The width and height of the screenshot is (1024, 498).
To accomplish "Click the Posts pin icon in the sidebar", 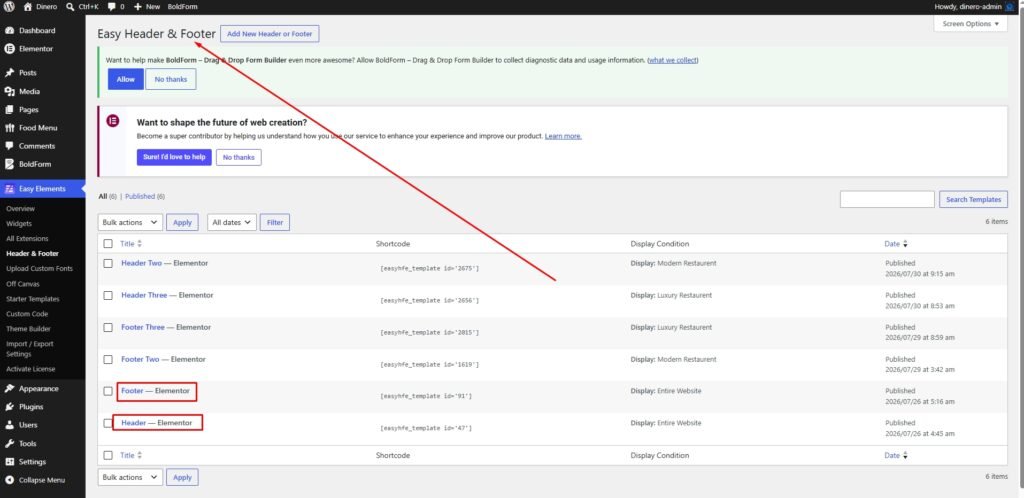I will point(9,72).
